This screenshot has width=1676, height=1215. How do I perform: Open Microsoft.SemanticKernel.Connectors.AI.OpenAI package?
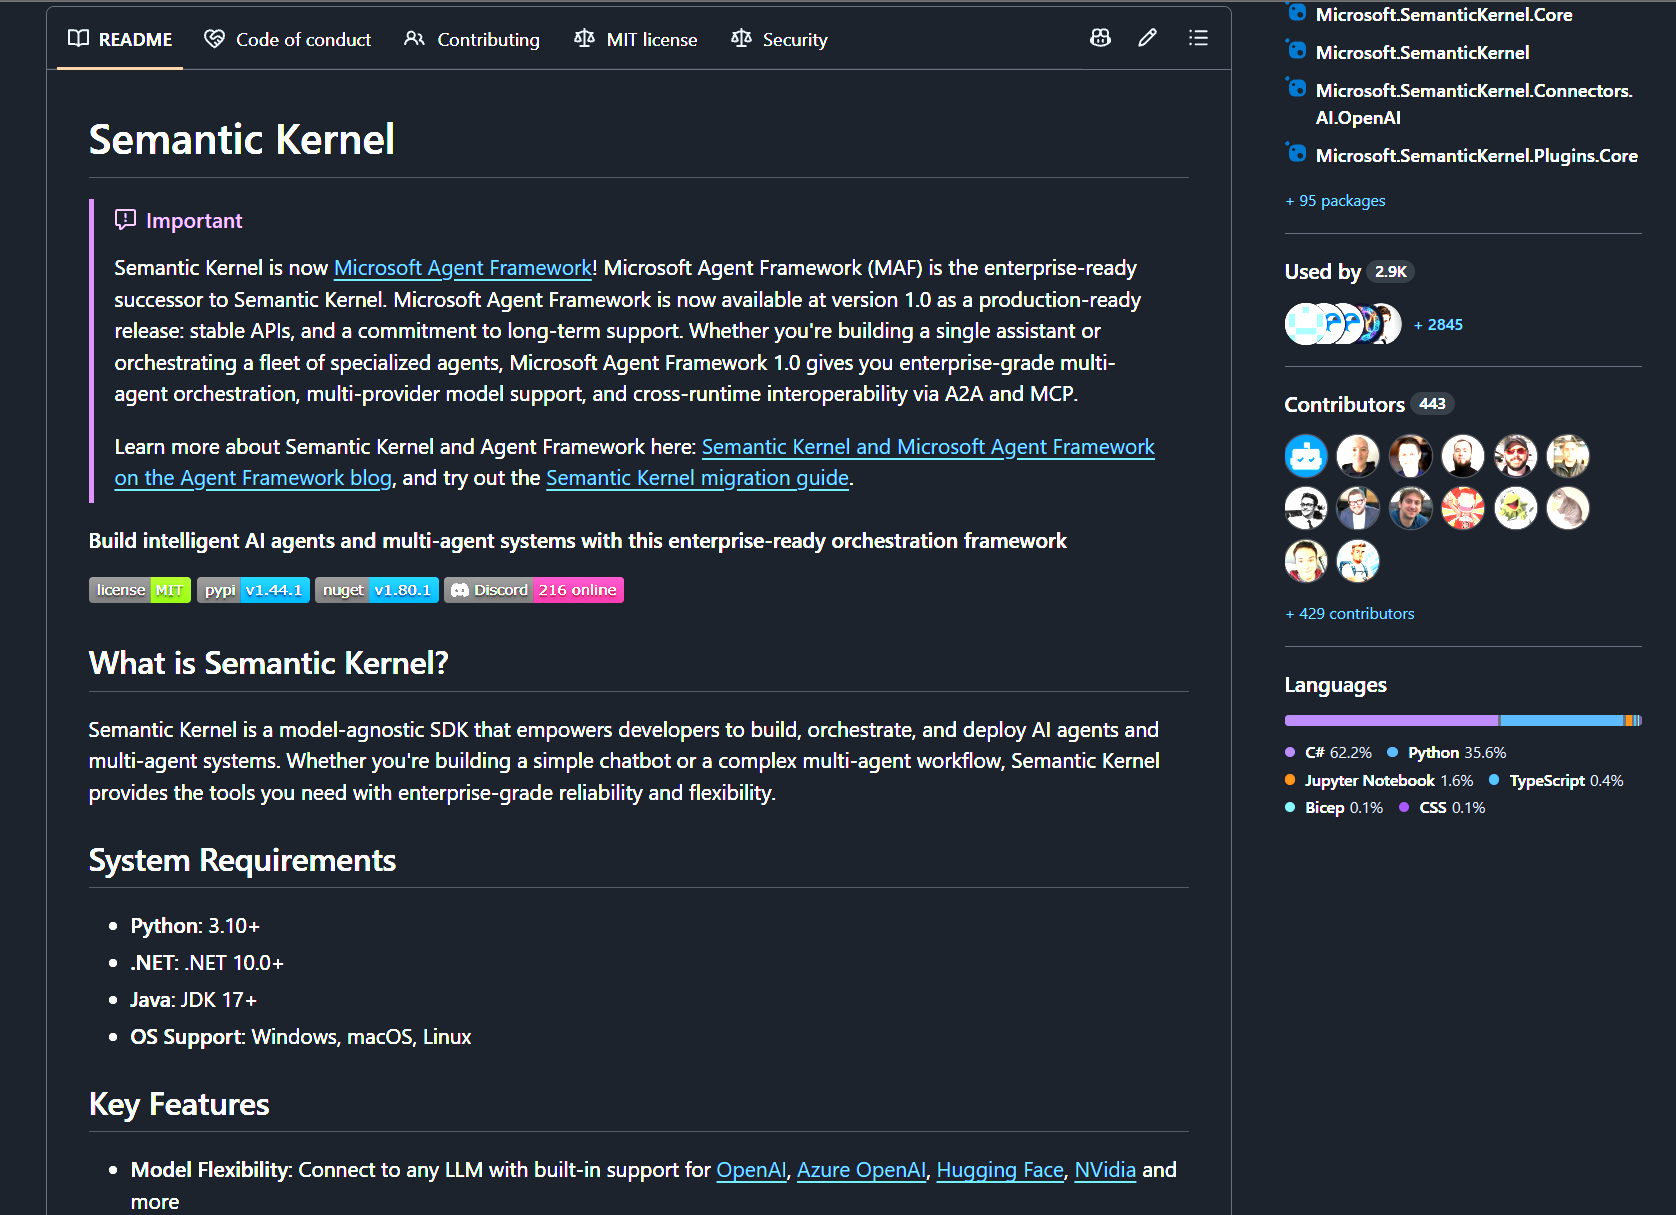click(x=1474, y=104)
